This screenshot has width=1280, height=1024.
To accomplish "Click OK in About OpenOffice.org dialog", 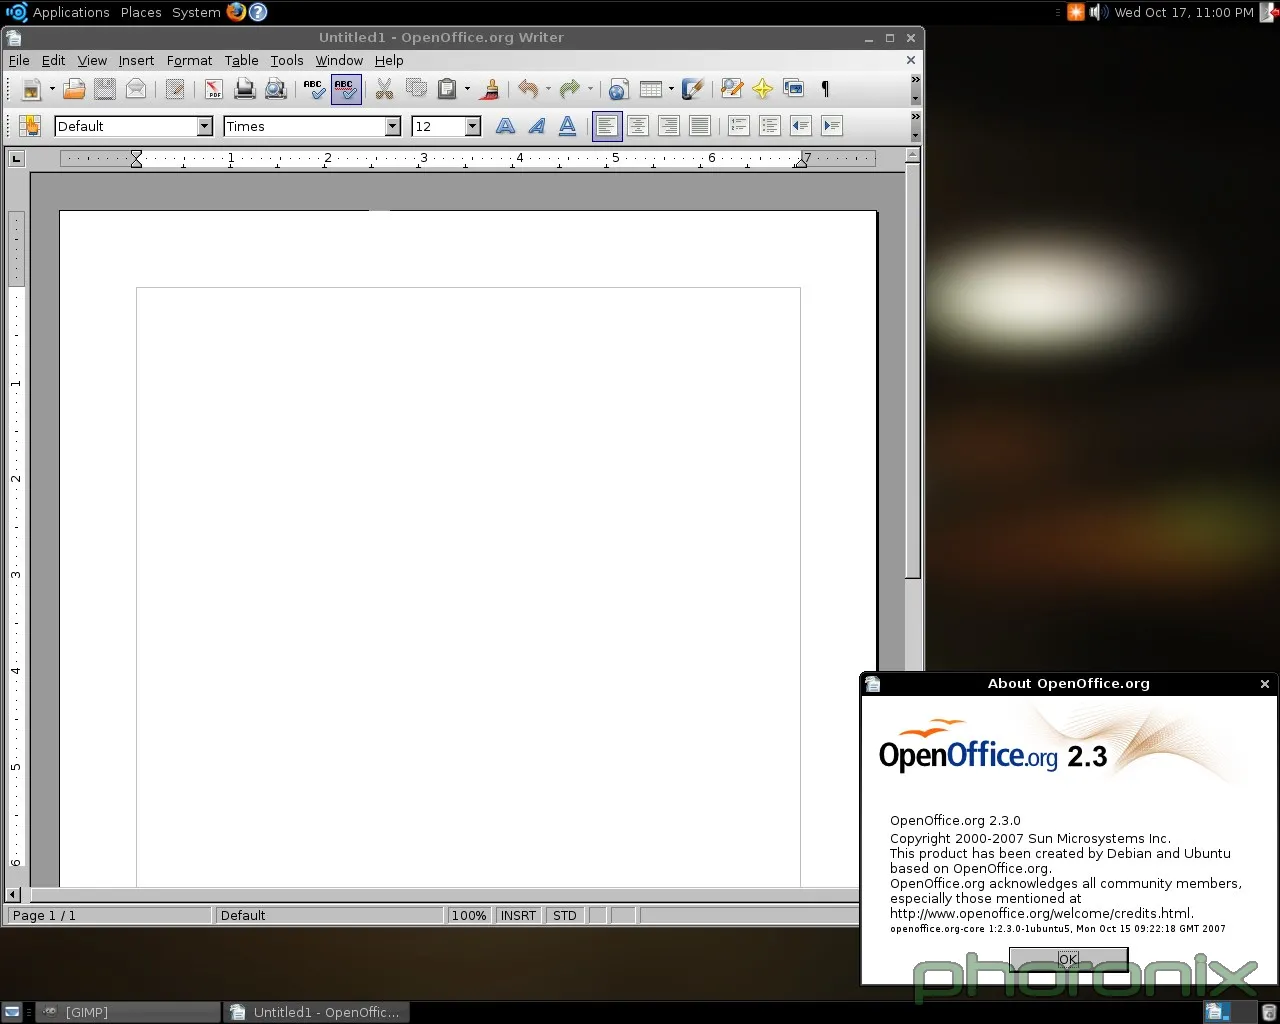I will (x=1068, y=959).
